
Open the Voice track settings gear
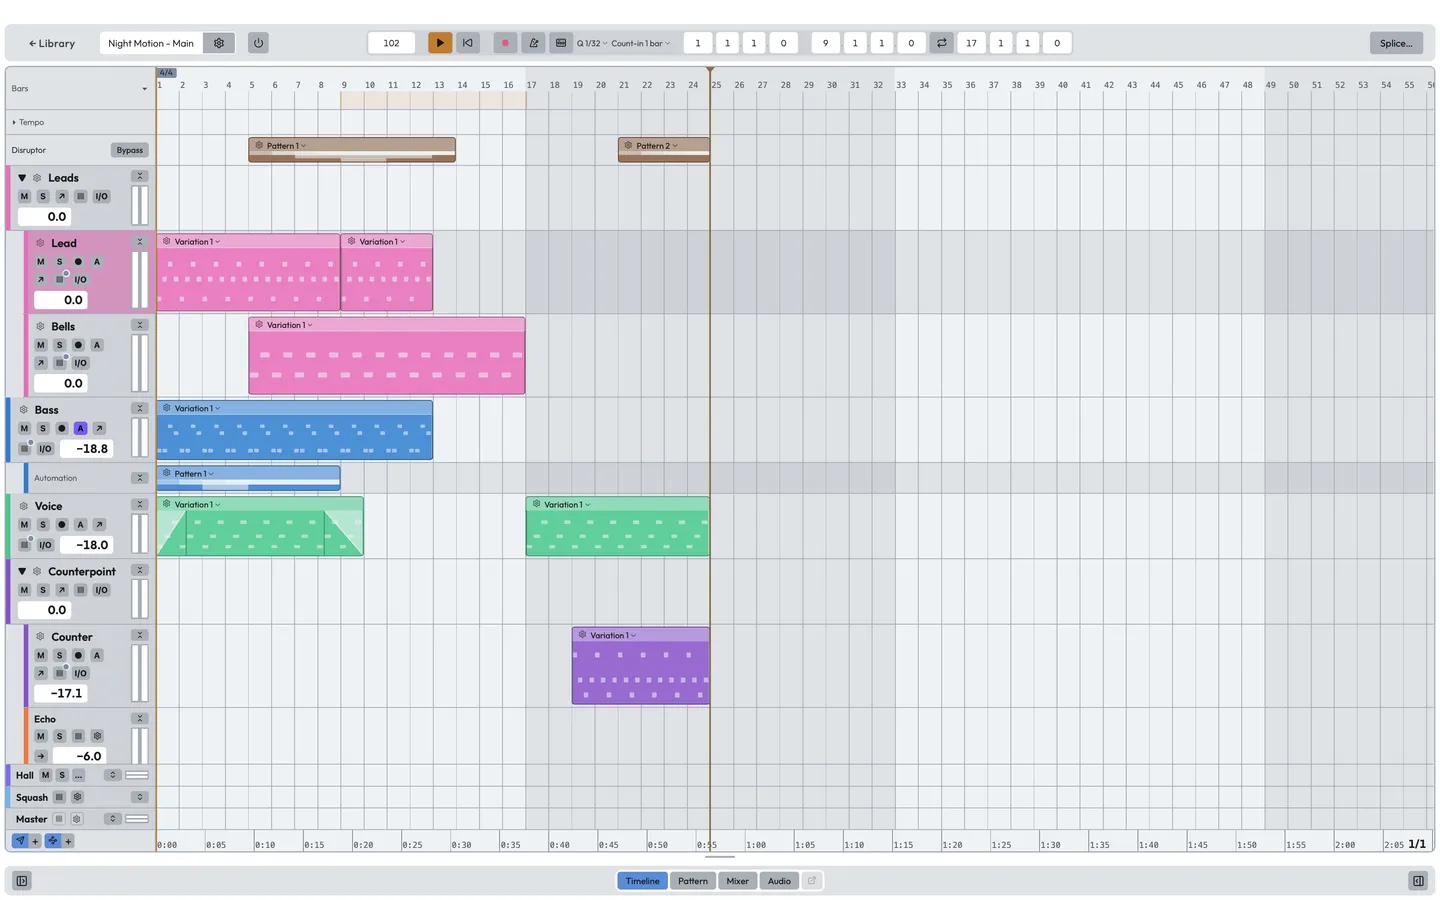click(24, 506)
